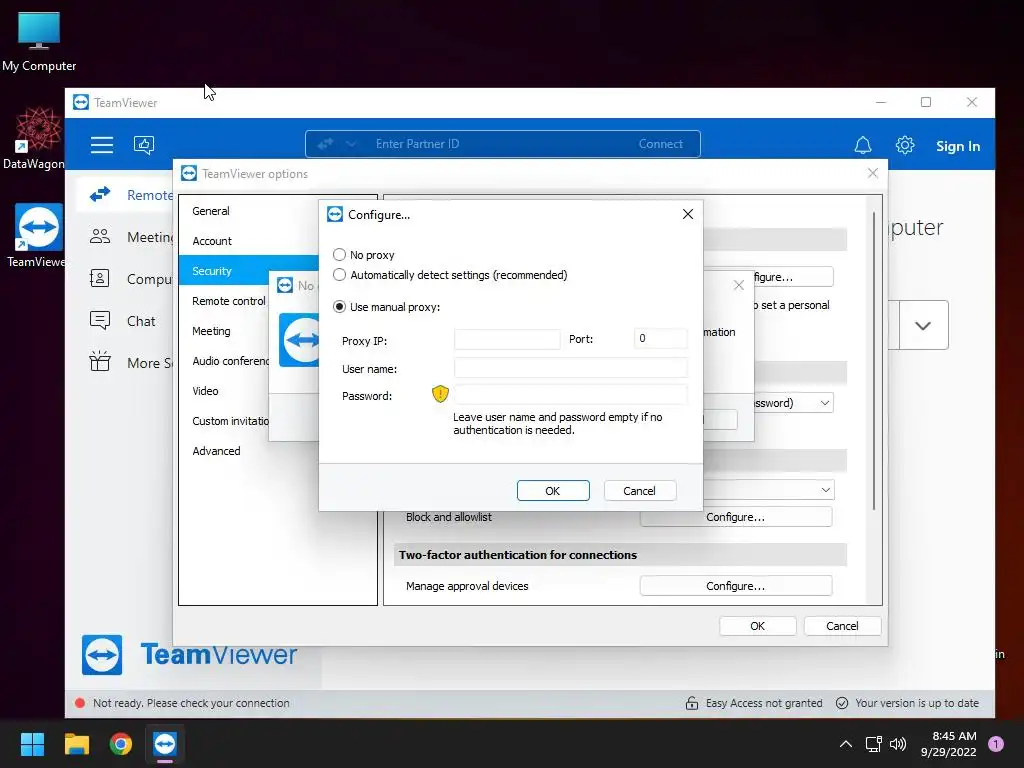The height and width of the screenshot is (768, 1024).
Task: Click network icon in system tray
Action: (x=873, y=744)
